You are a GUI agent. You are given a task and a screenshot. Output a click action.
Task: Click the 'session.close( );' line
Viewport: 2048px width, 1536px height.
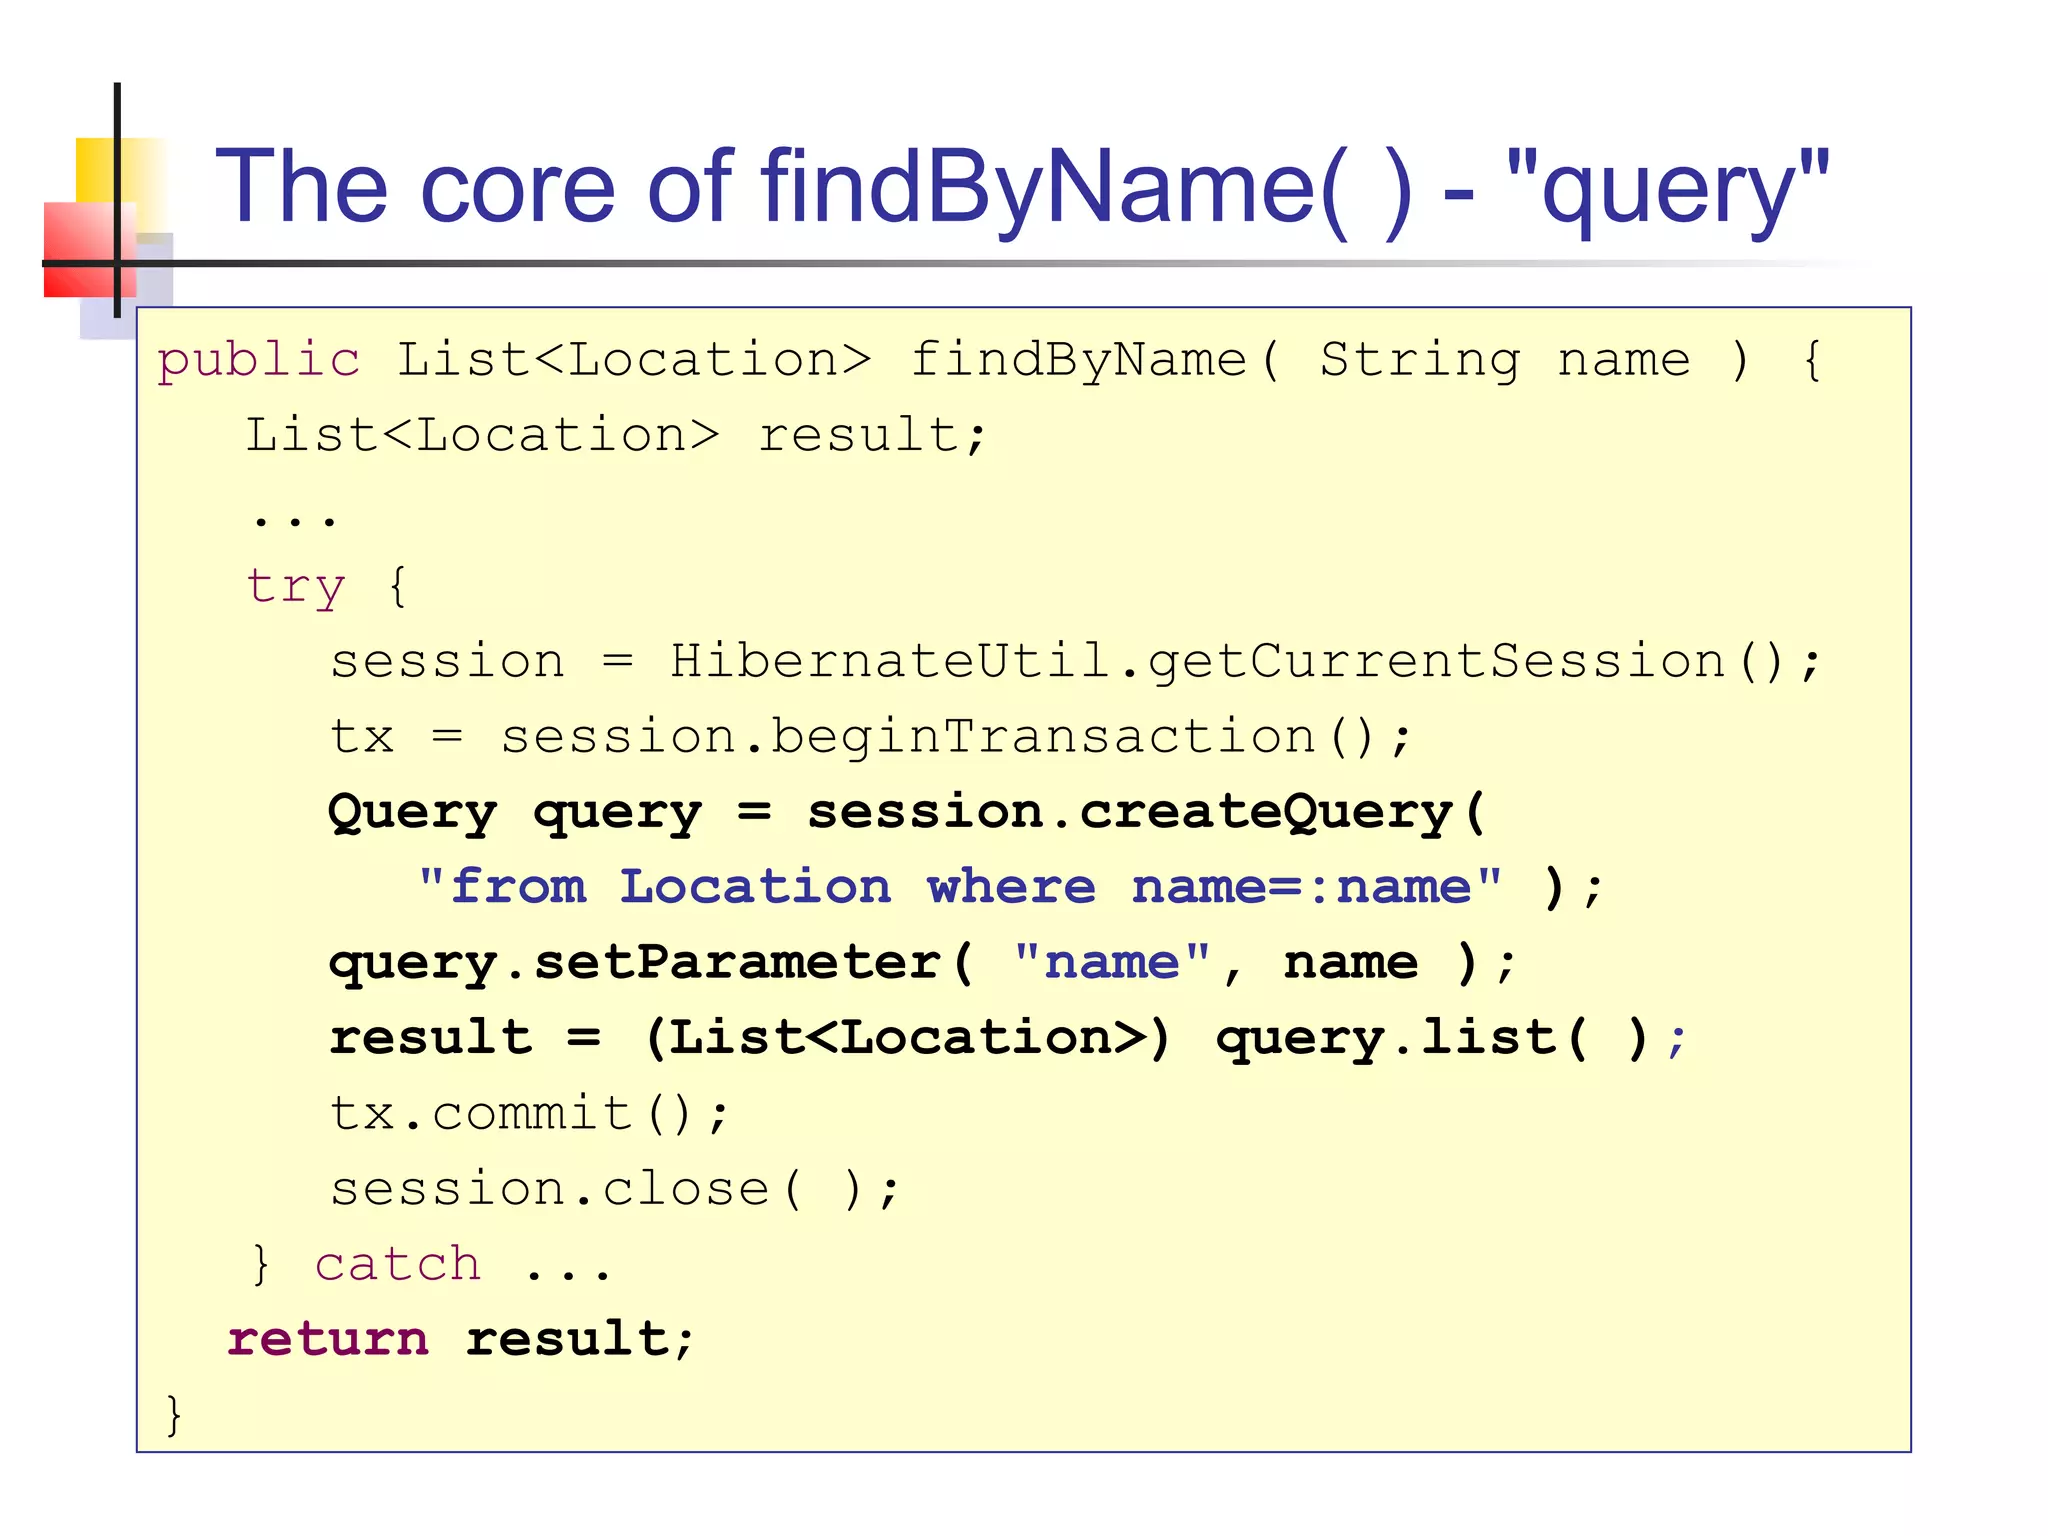pyautogui.click(x=615, y=1190)
